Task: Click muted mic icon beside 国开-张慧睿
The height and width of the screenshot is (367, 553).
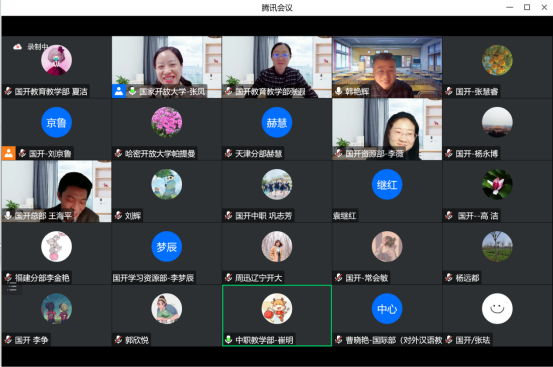Action: click(x=449, y=91)
